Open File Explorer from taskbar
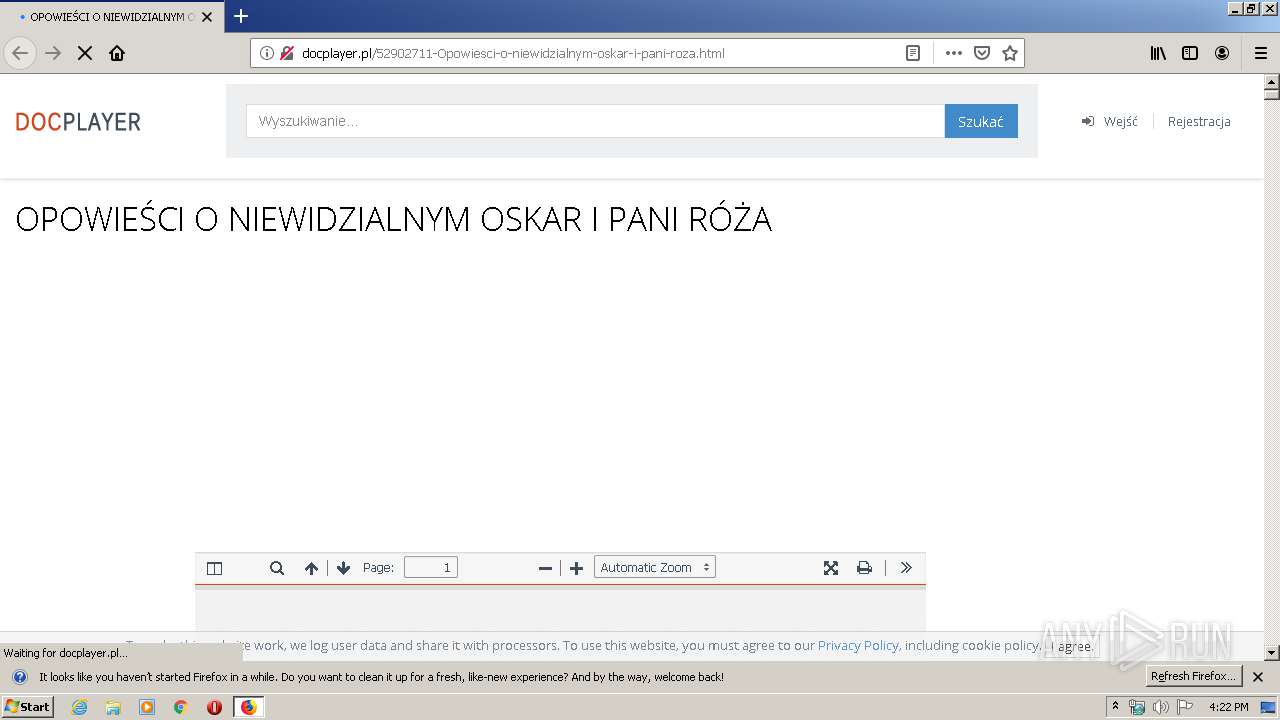Viewport: 1280px width, 720px height. point(113,707)
